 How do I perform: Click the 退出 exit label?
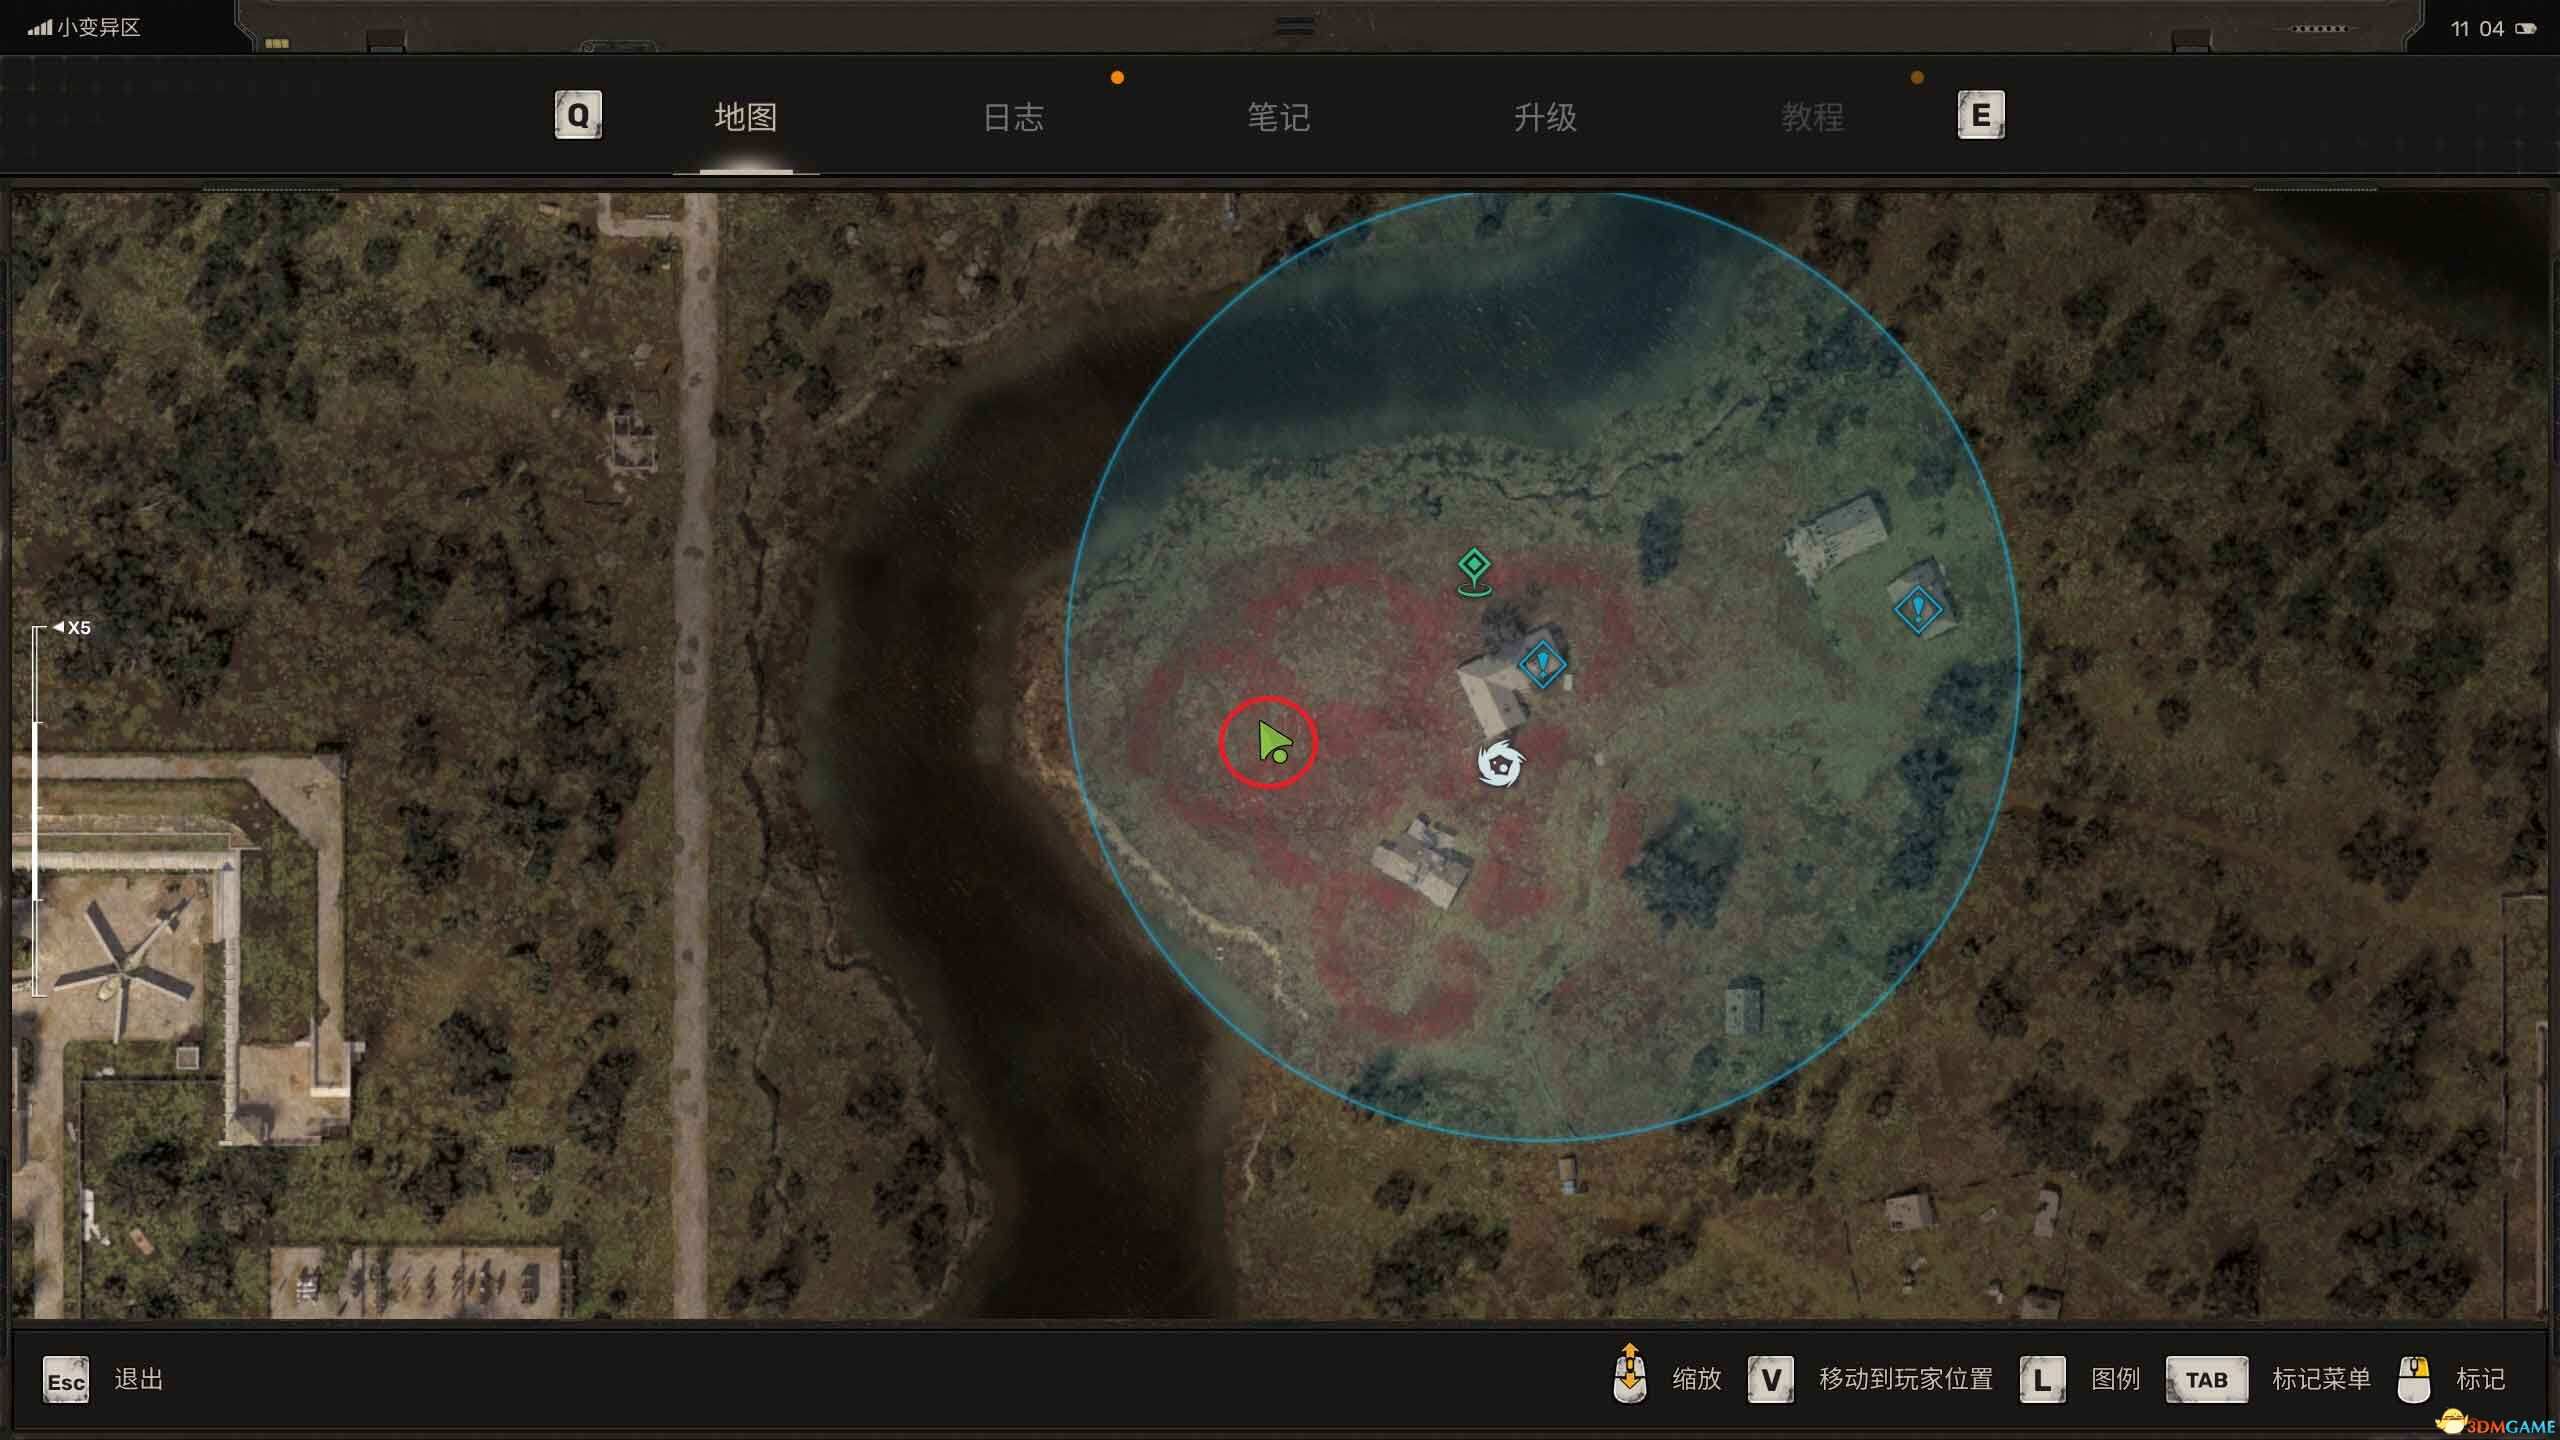pos(139,1380)
